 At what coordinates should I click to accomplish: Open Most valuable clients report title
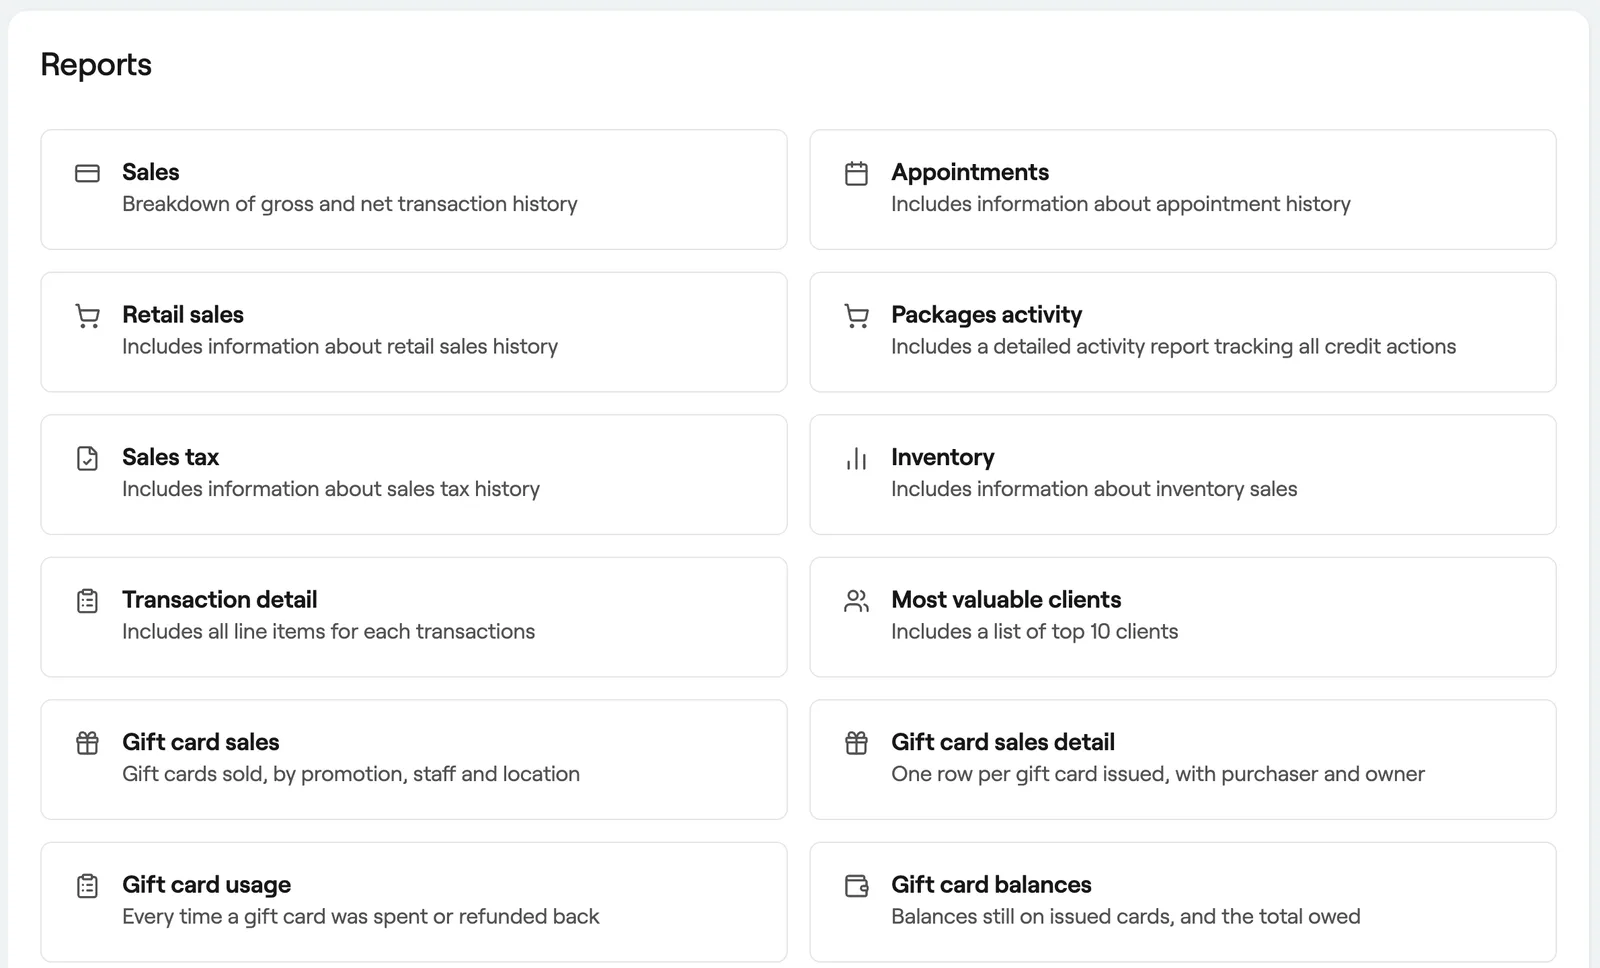pyautogui.click(x=1006, y=600)
